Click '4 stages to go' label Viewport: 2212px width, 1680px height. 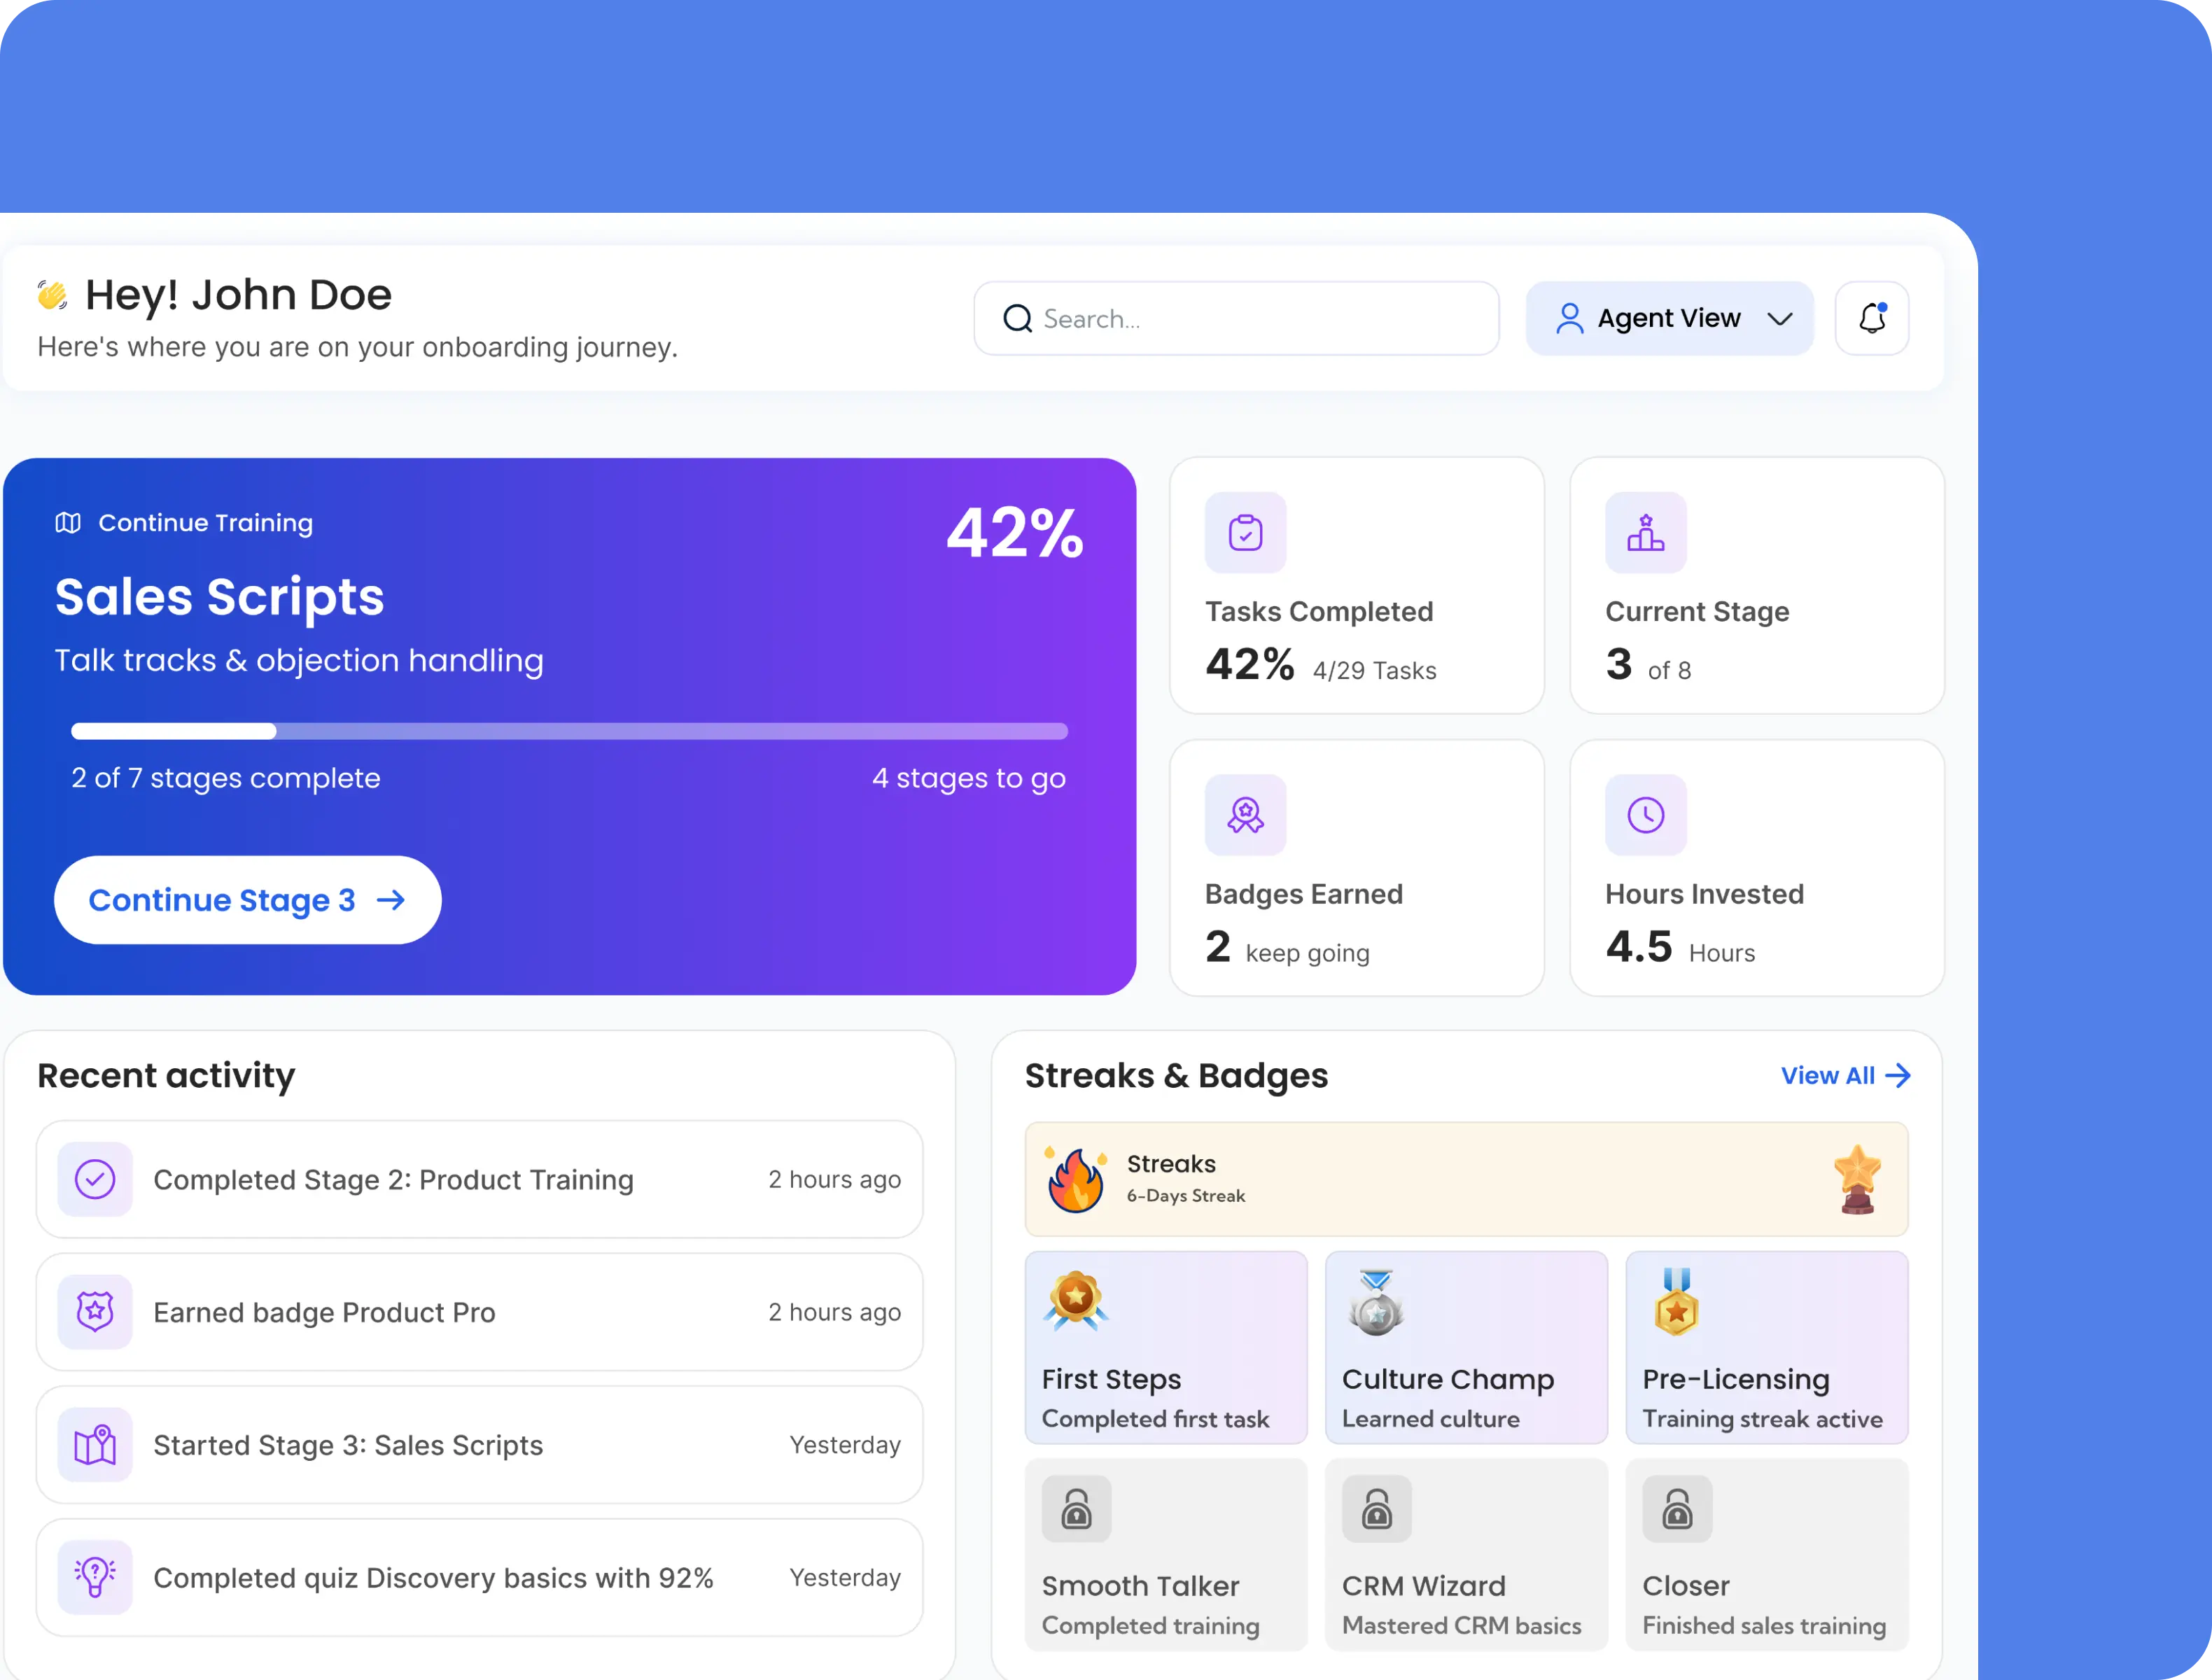tap(969, 778)
